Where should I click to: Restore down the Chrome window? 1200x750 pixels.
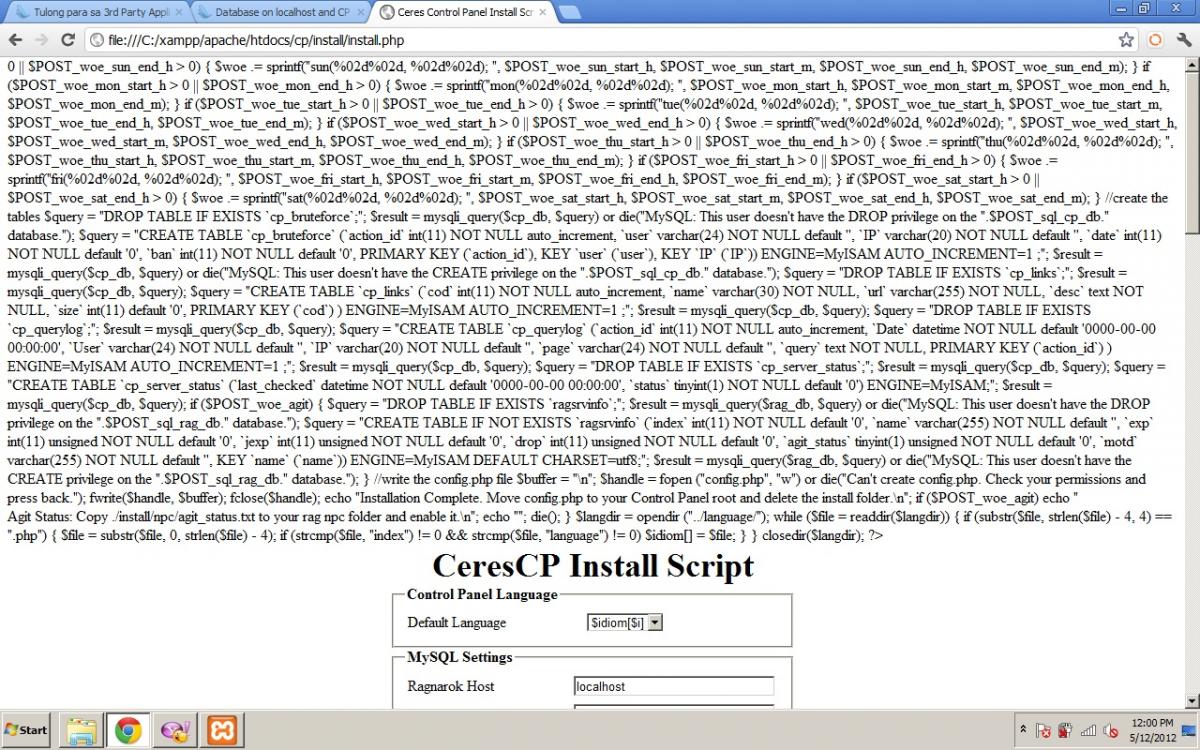(x=1144, y=9)
